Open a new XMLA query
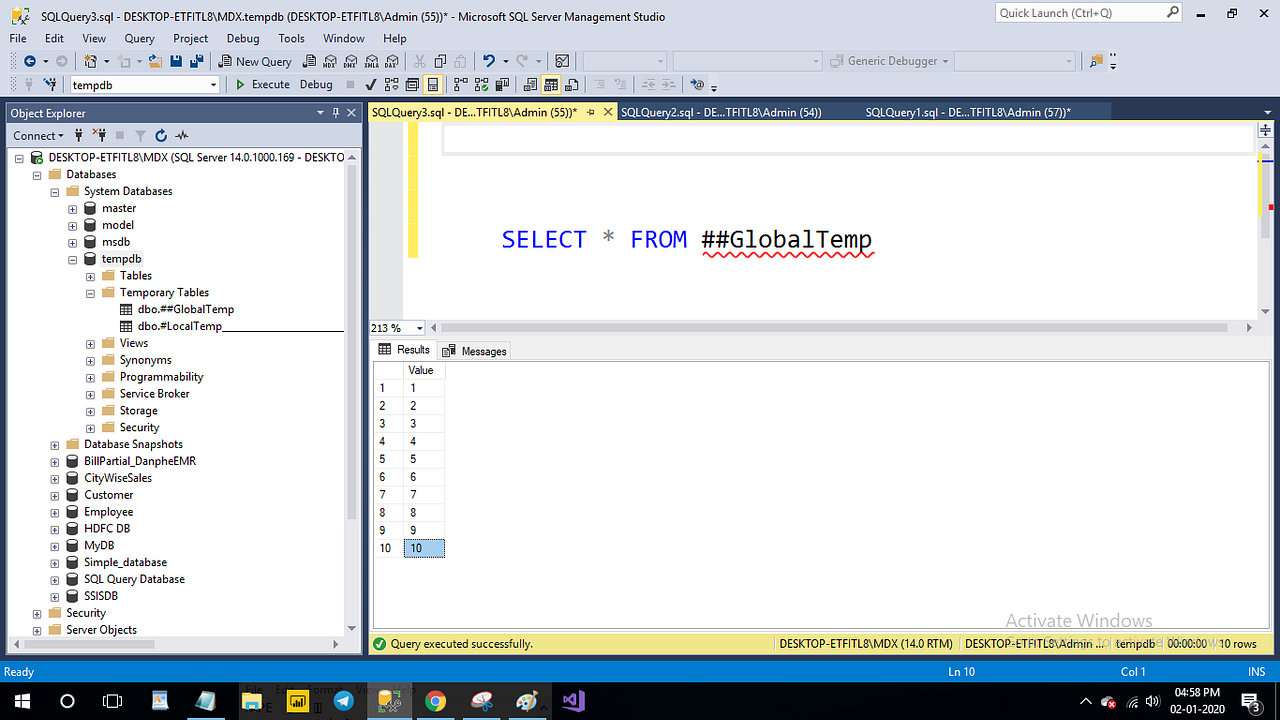Screen dimensions: 1280x720 click(x=370, y=61)
